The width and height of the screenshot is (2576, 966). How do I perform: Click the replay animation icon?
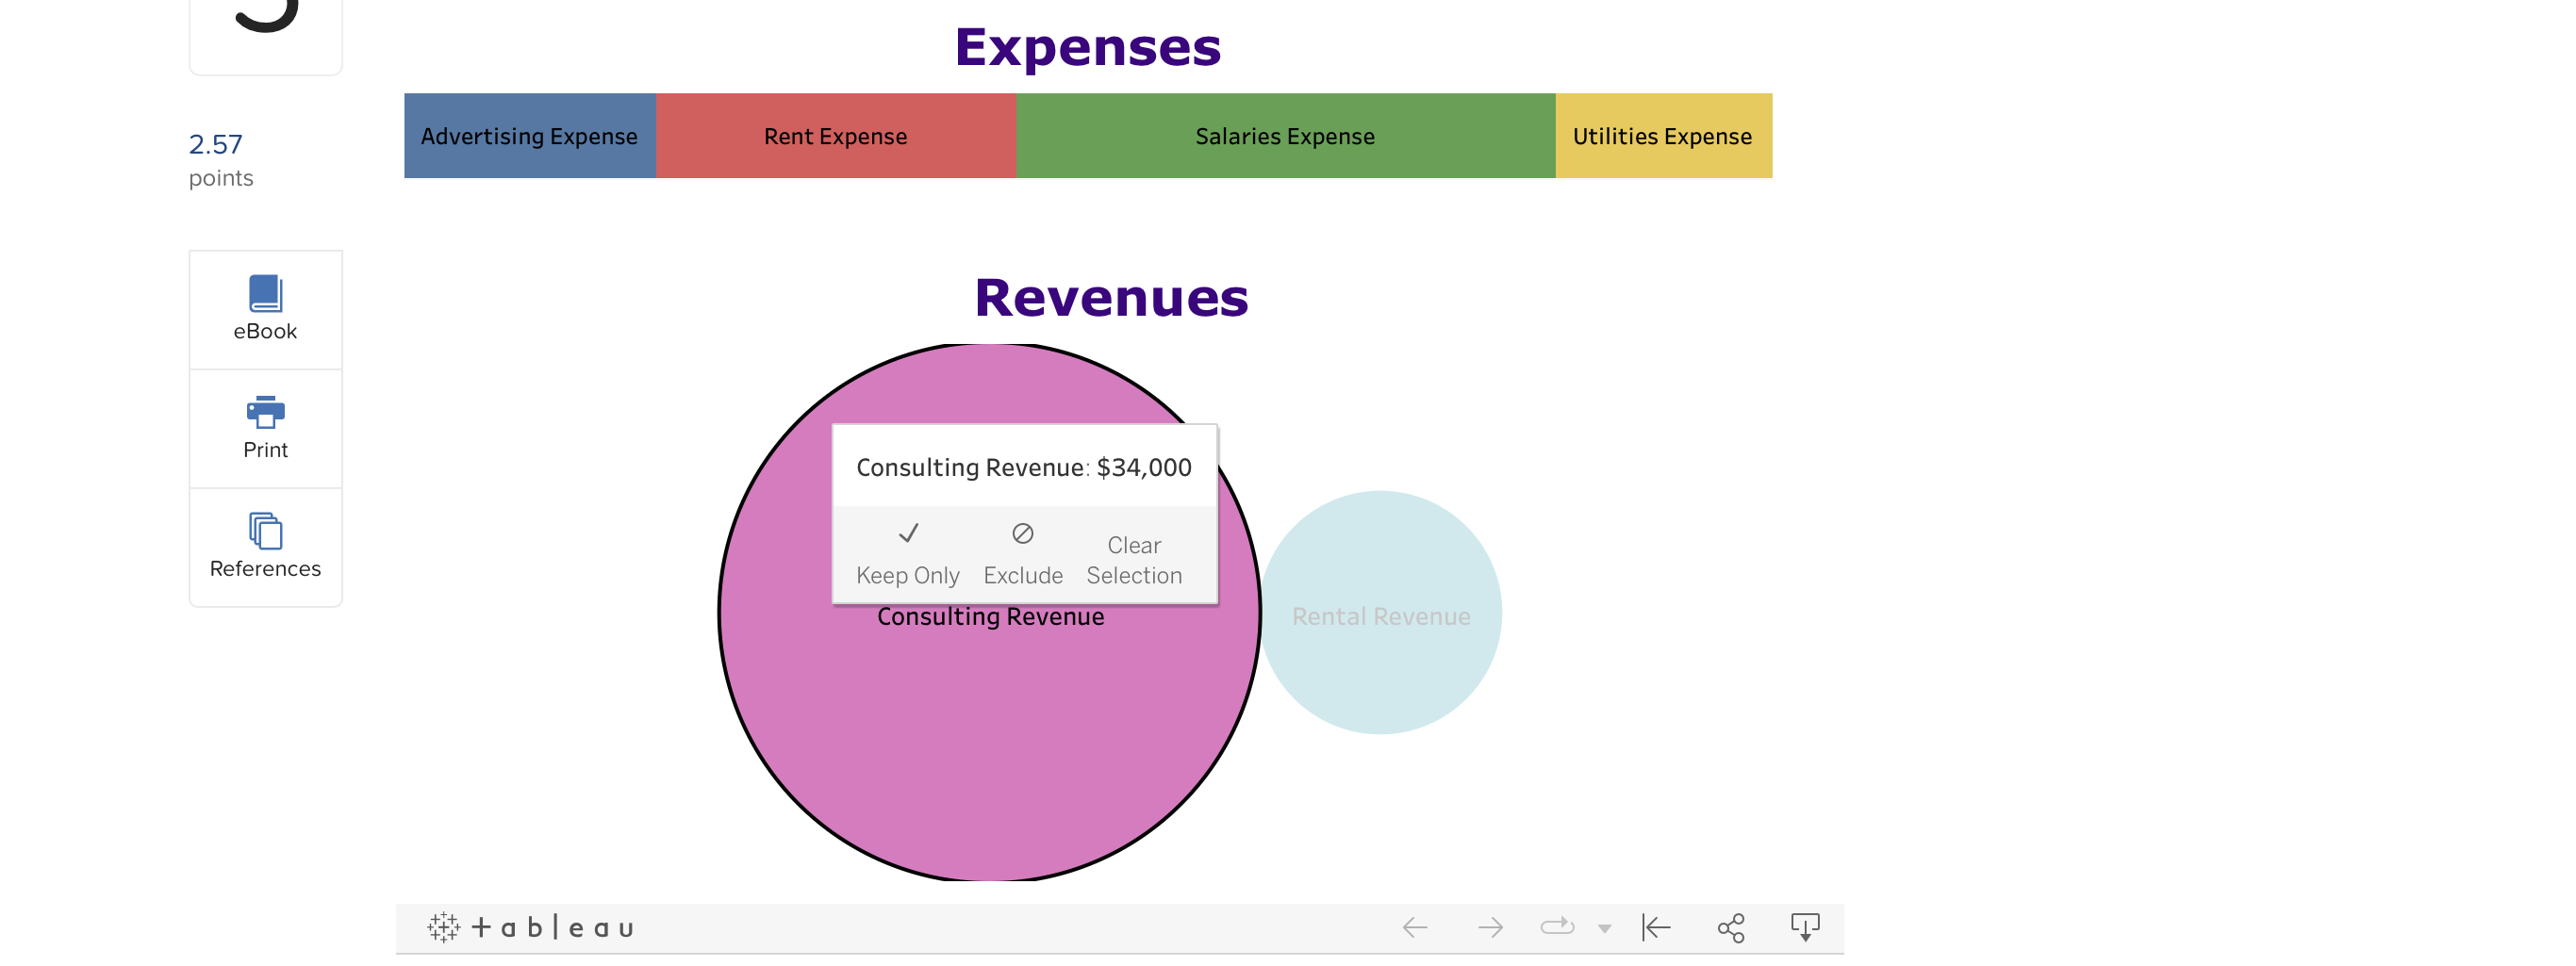[1557, 926]
